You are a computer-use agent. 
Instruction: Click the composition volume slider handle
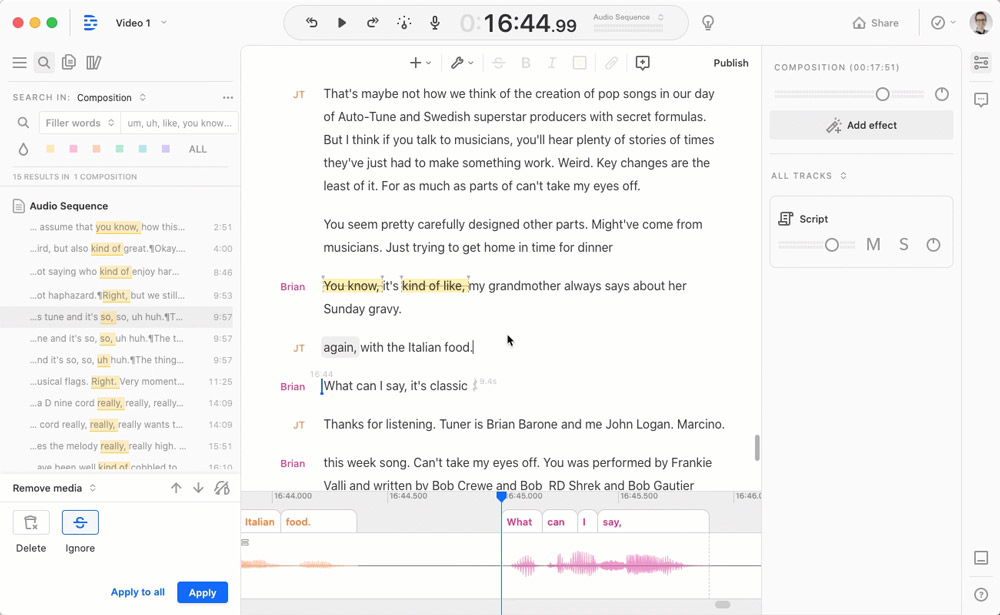[x=882, y=94]
